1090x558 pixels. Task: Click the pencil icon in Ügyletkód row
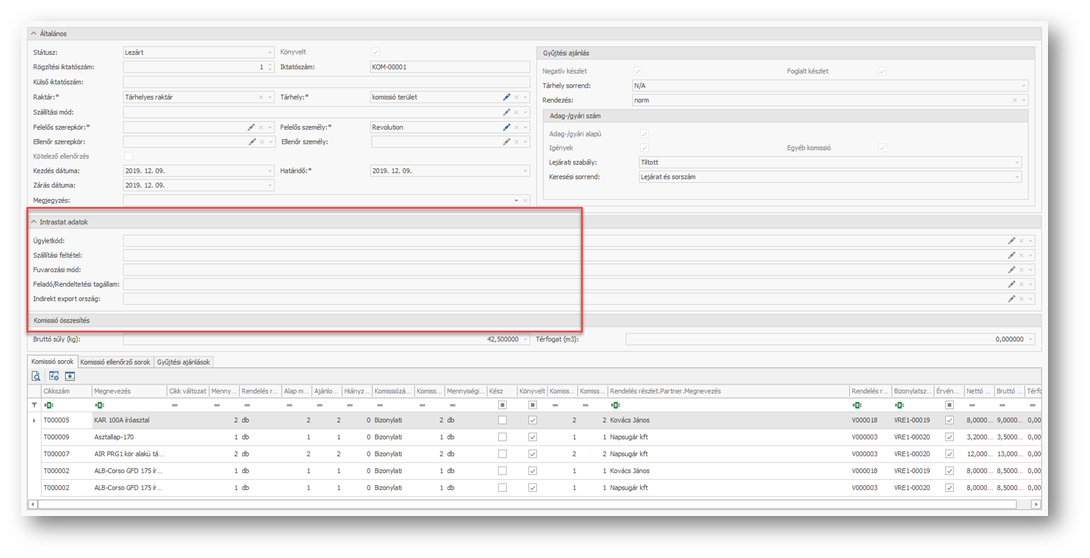pyautogui.click(x=1011, y=241)
